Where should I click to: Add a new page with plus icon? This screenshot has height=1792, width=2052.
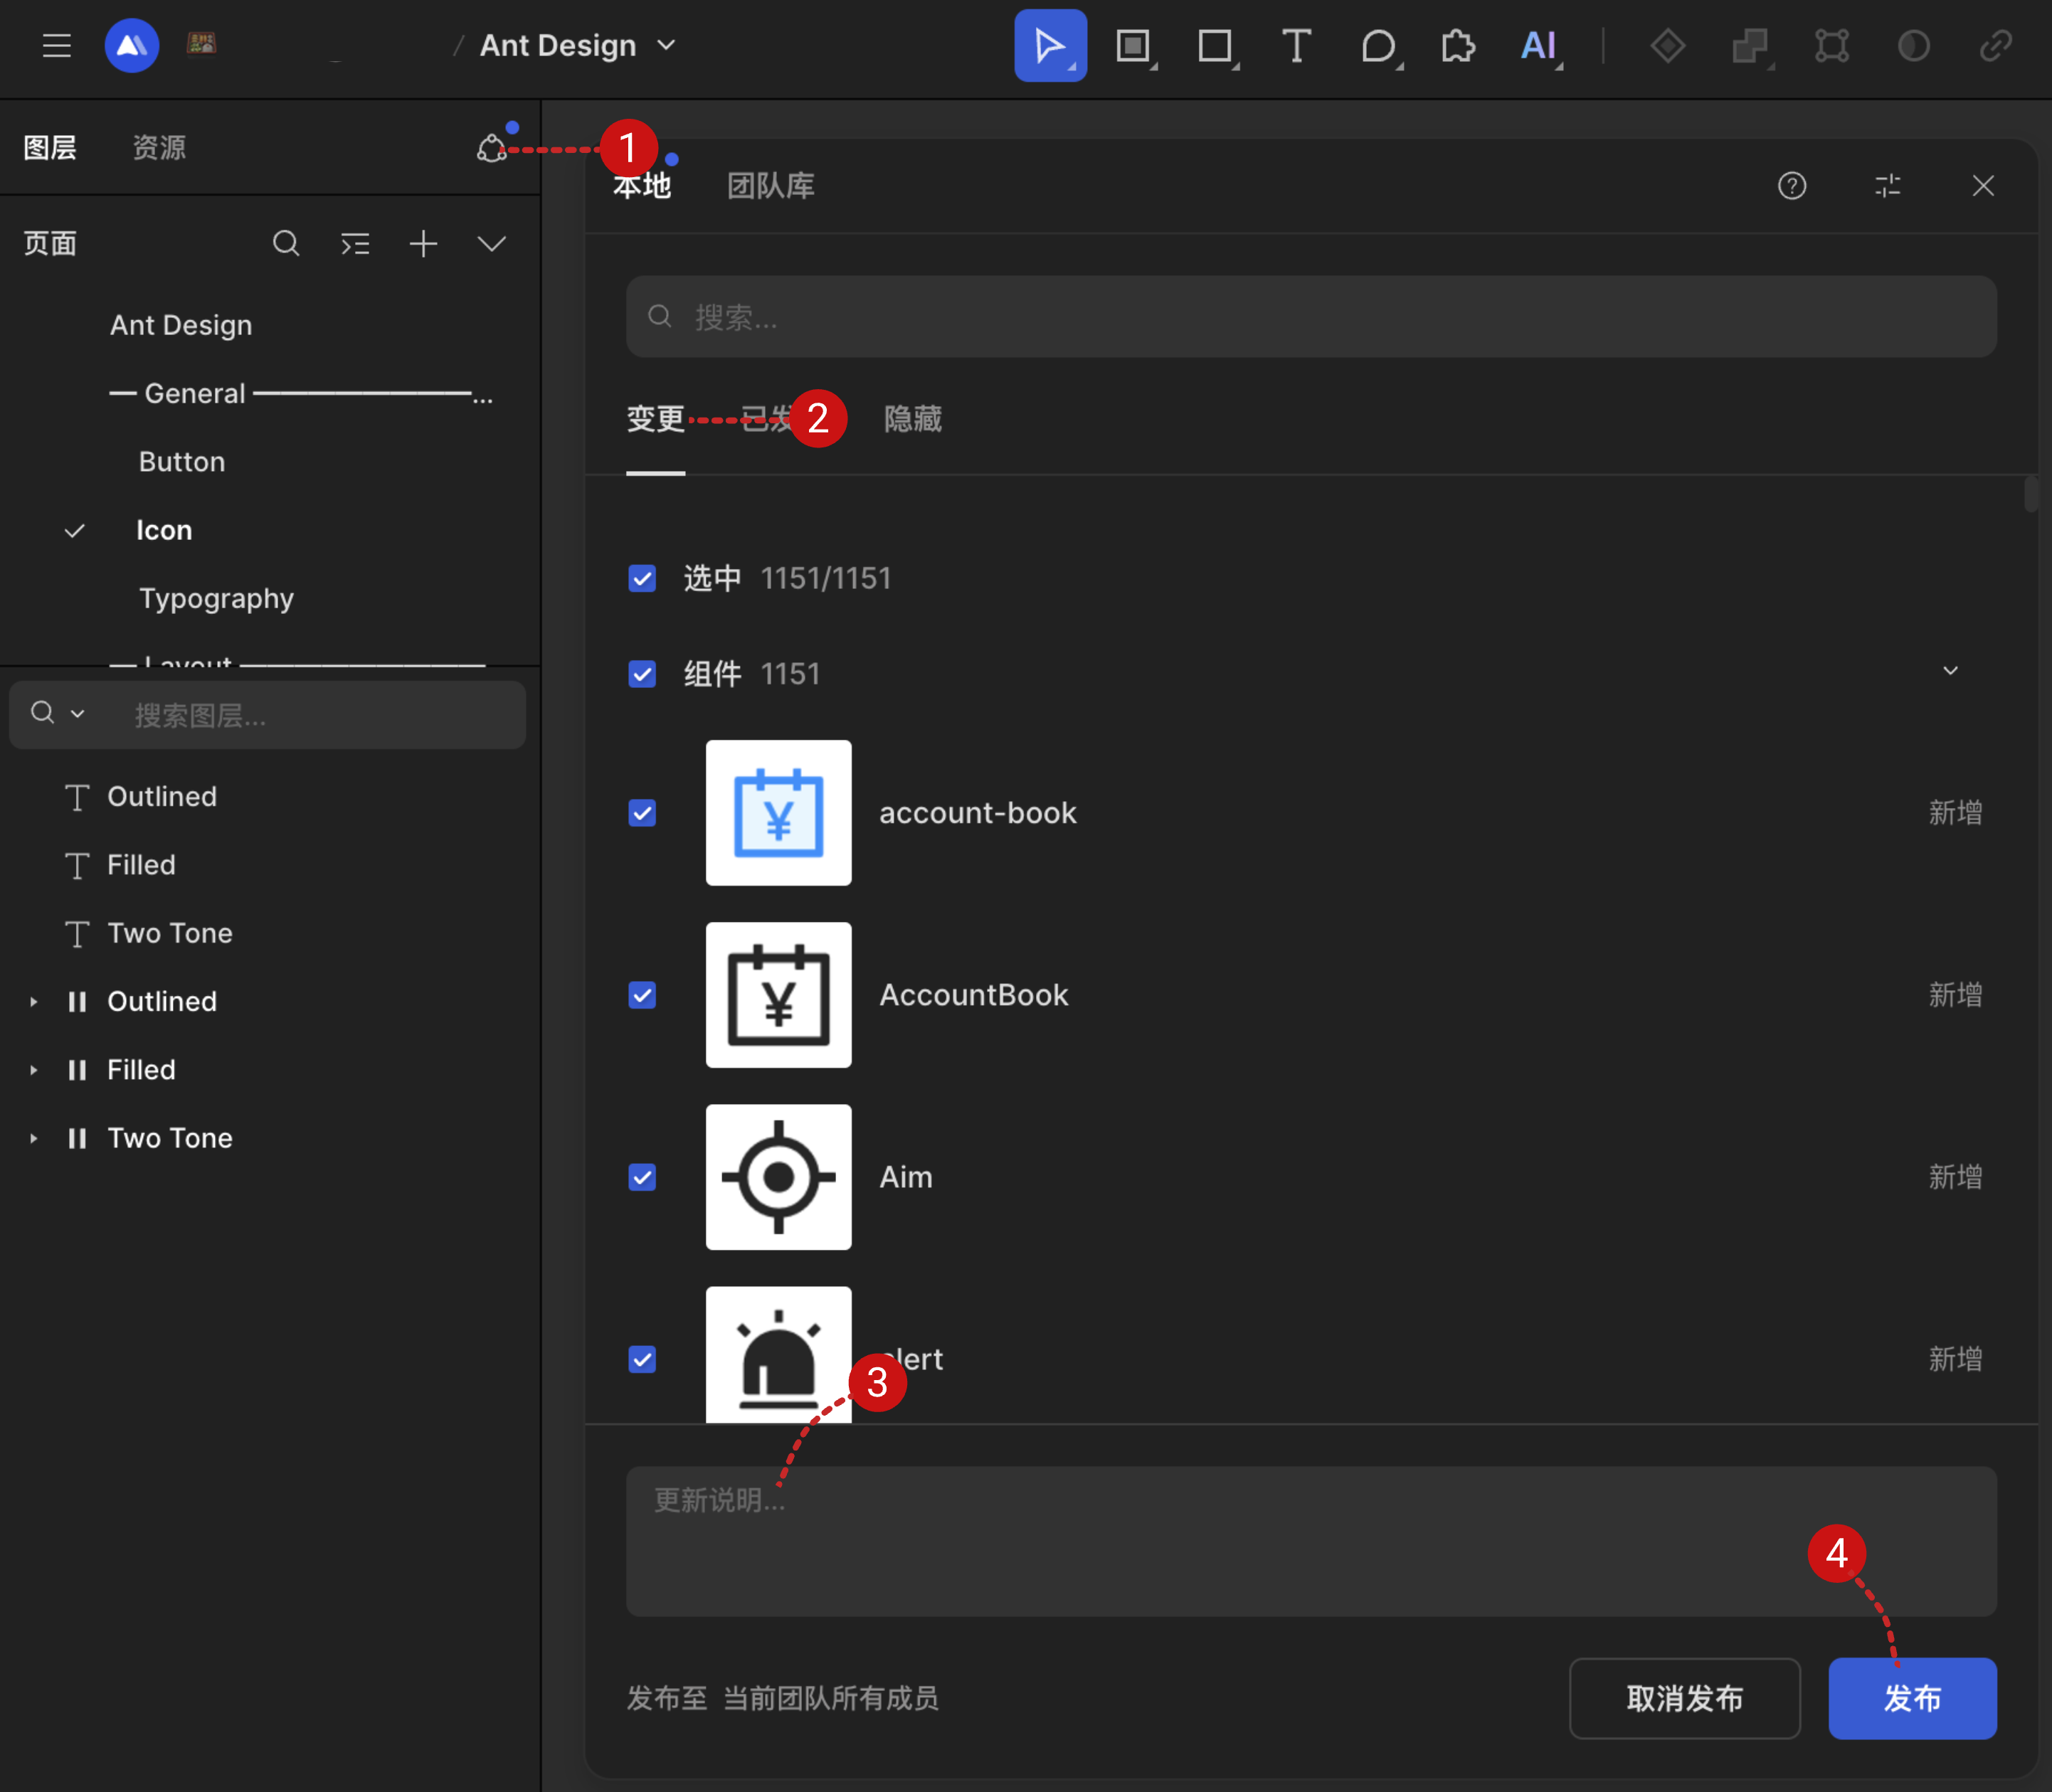point(423,244)
